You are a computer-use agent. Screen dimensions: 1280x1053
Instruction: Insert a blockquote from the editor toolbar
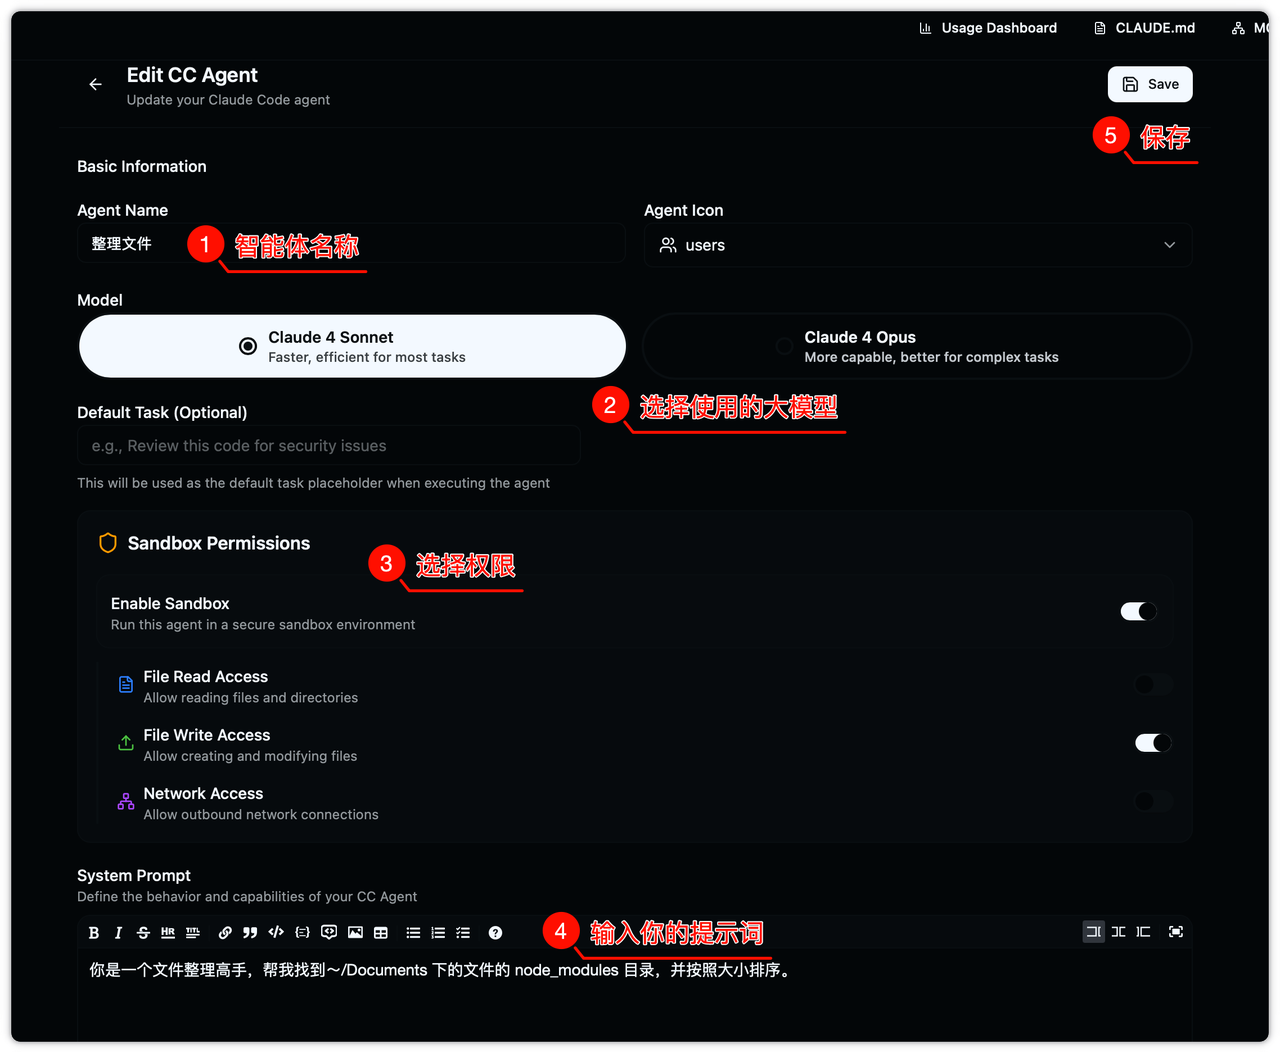coord(250,933)
